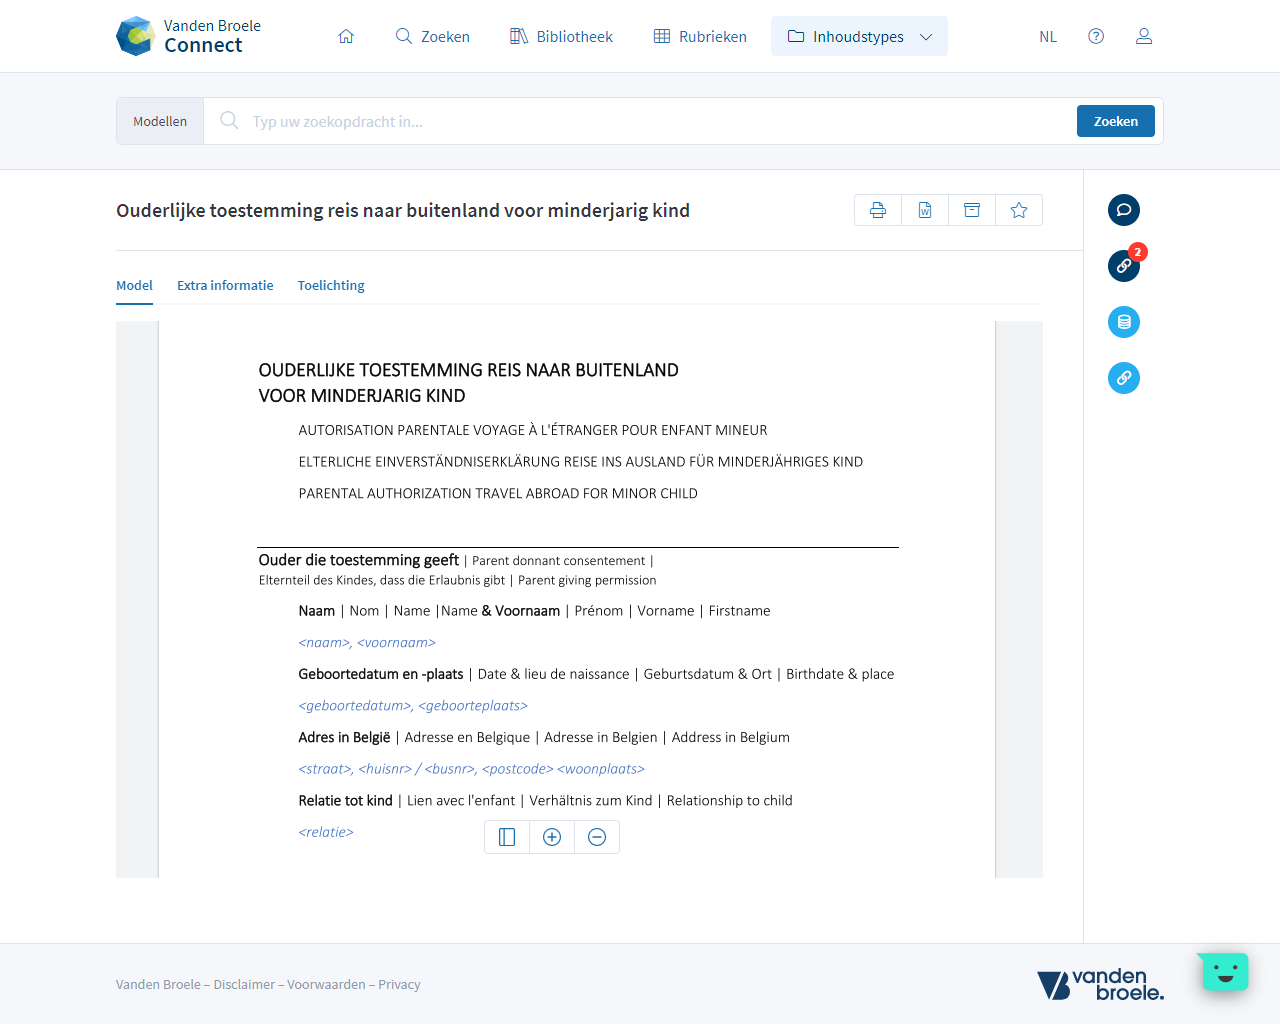Screen dimensions: 1280x1024
Task: Open the database stack icon
Action: coord(1124,322)
